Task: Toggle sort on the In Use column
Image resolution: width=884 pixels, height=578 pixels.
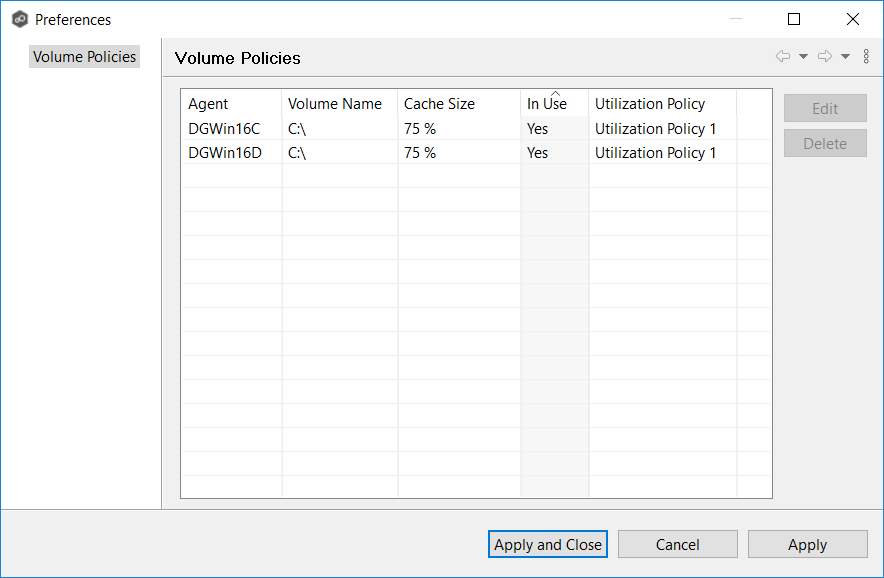Action: (x=553, y=104)
